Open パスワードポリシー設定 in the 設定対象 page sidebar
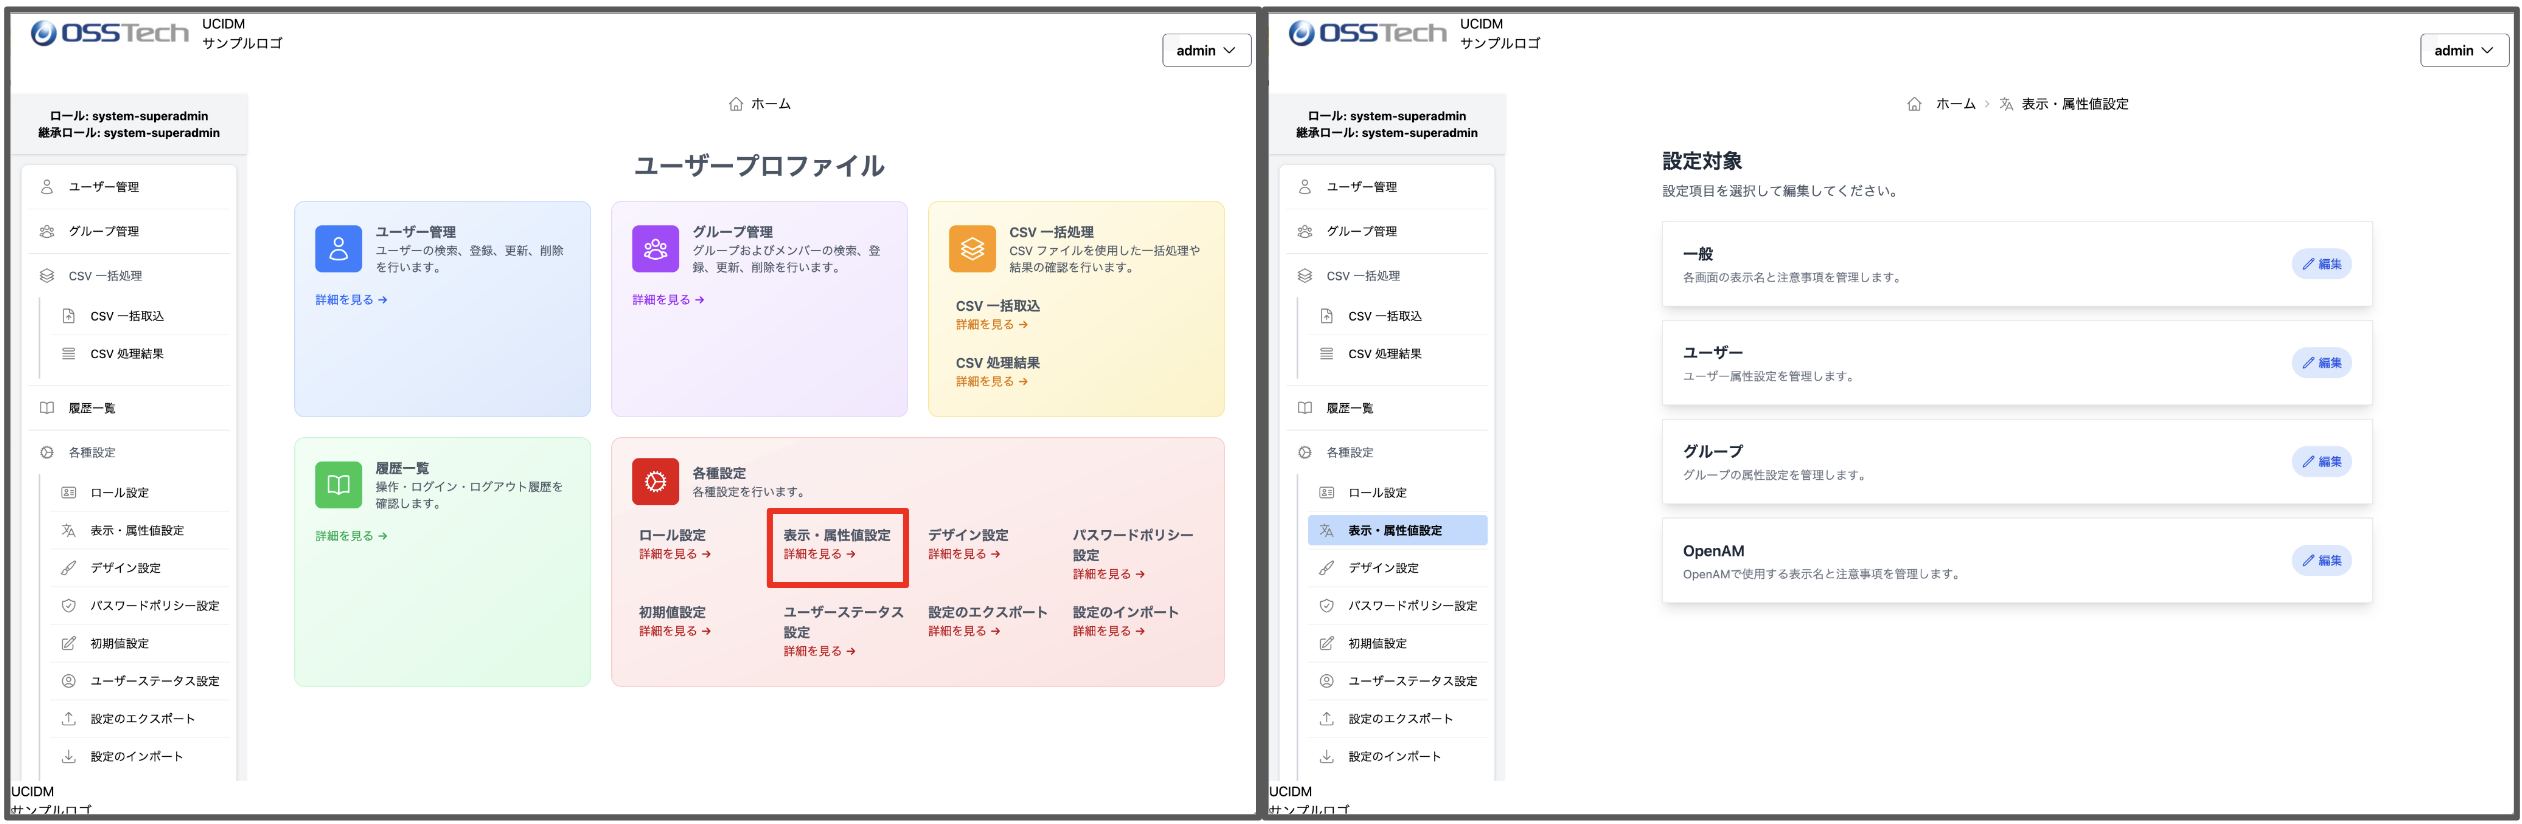The height and width of the screenshot is (824, 2522). pyautogui.click(x=1412, y=606)
